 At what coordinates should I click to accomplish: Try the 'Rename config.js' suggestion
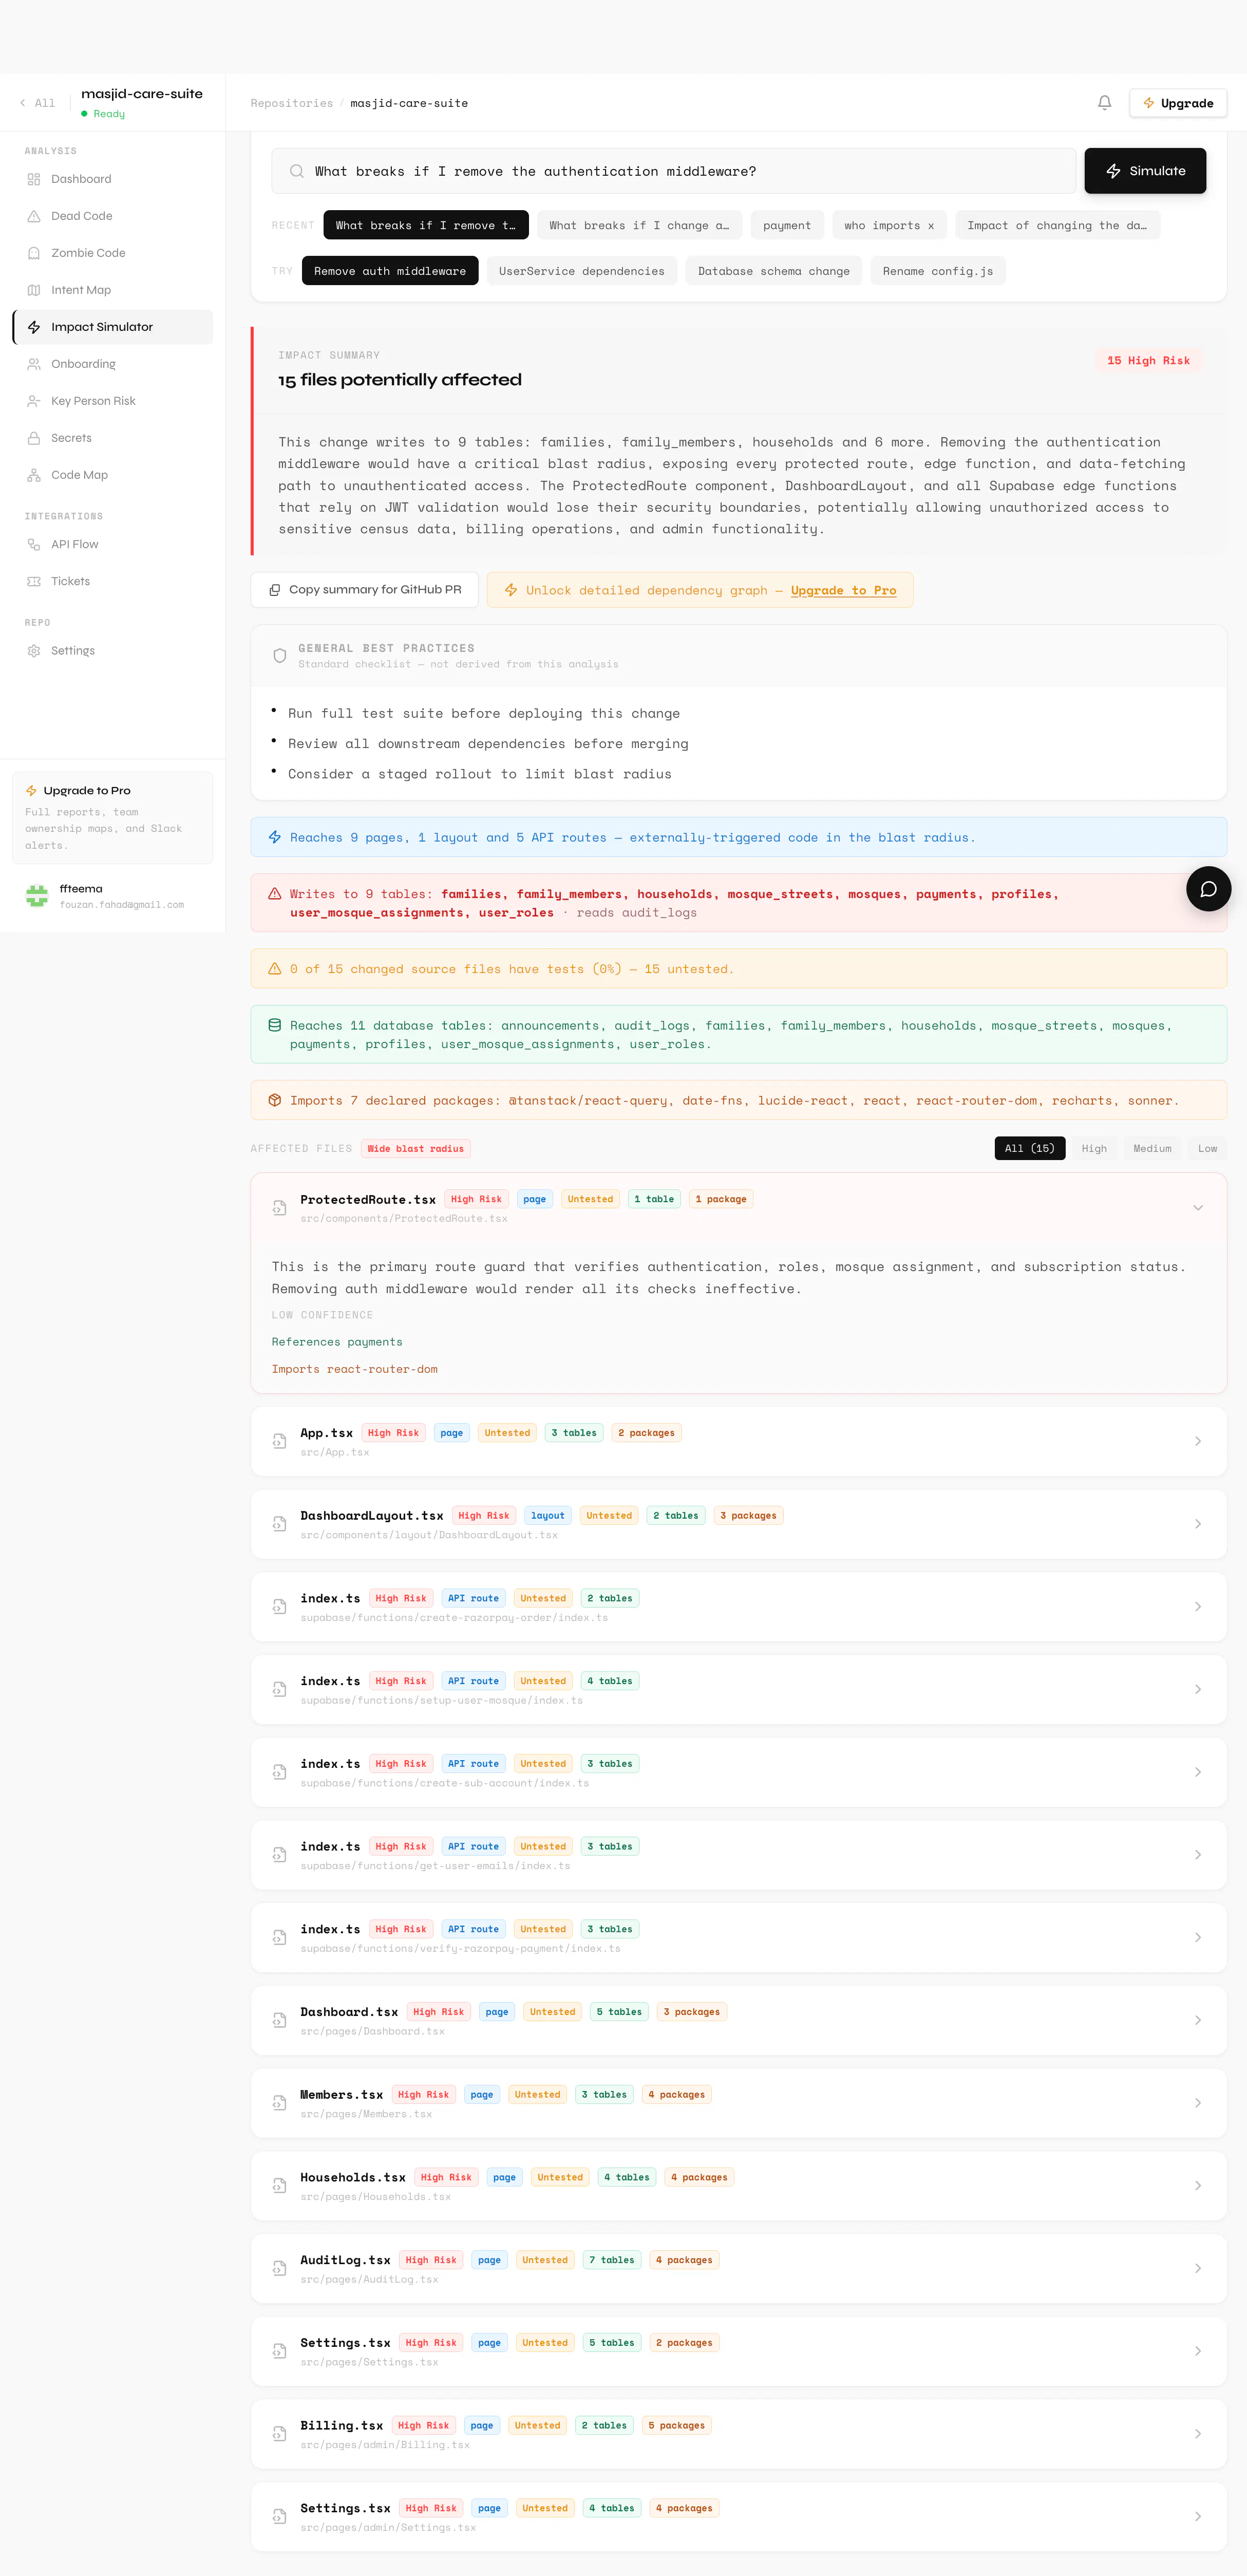coord(938,271)
